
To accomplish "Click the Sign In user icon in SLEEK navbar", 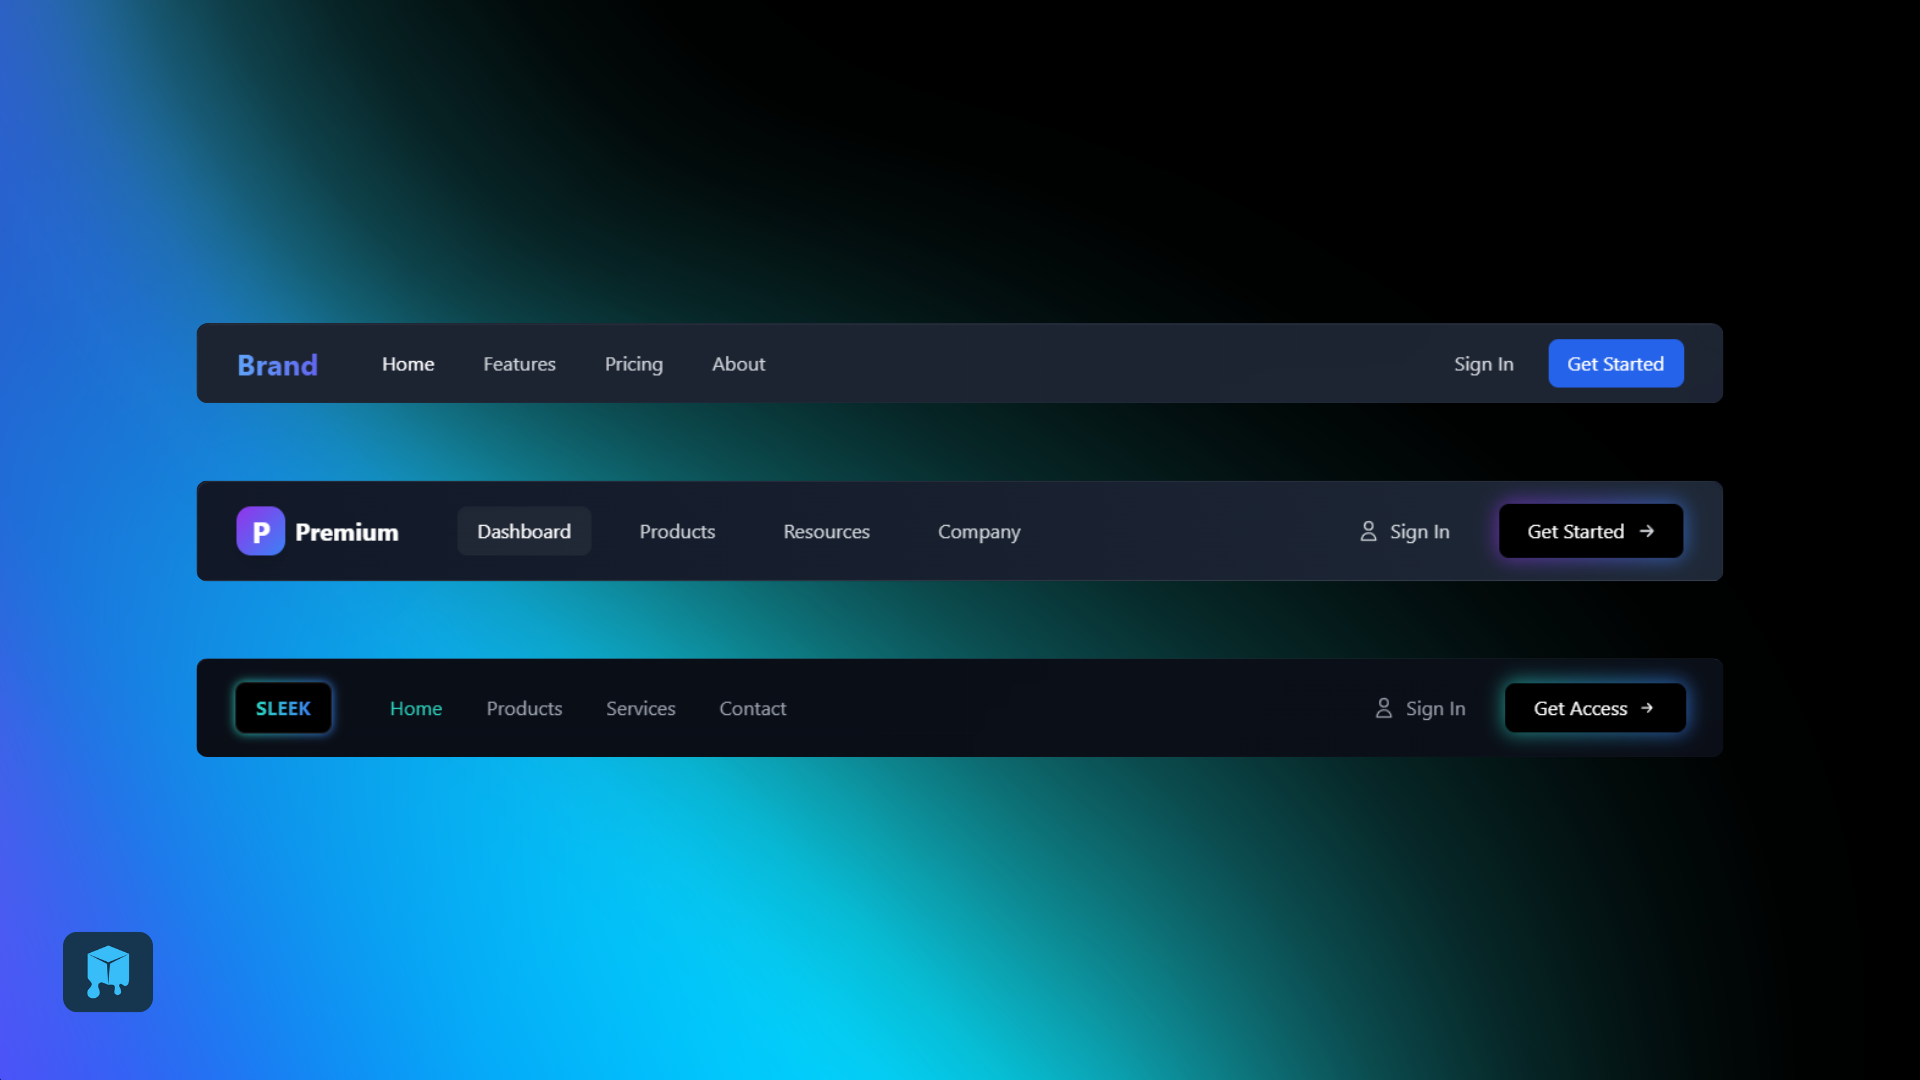I will click(1383, 708).
